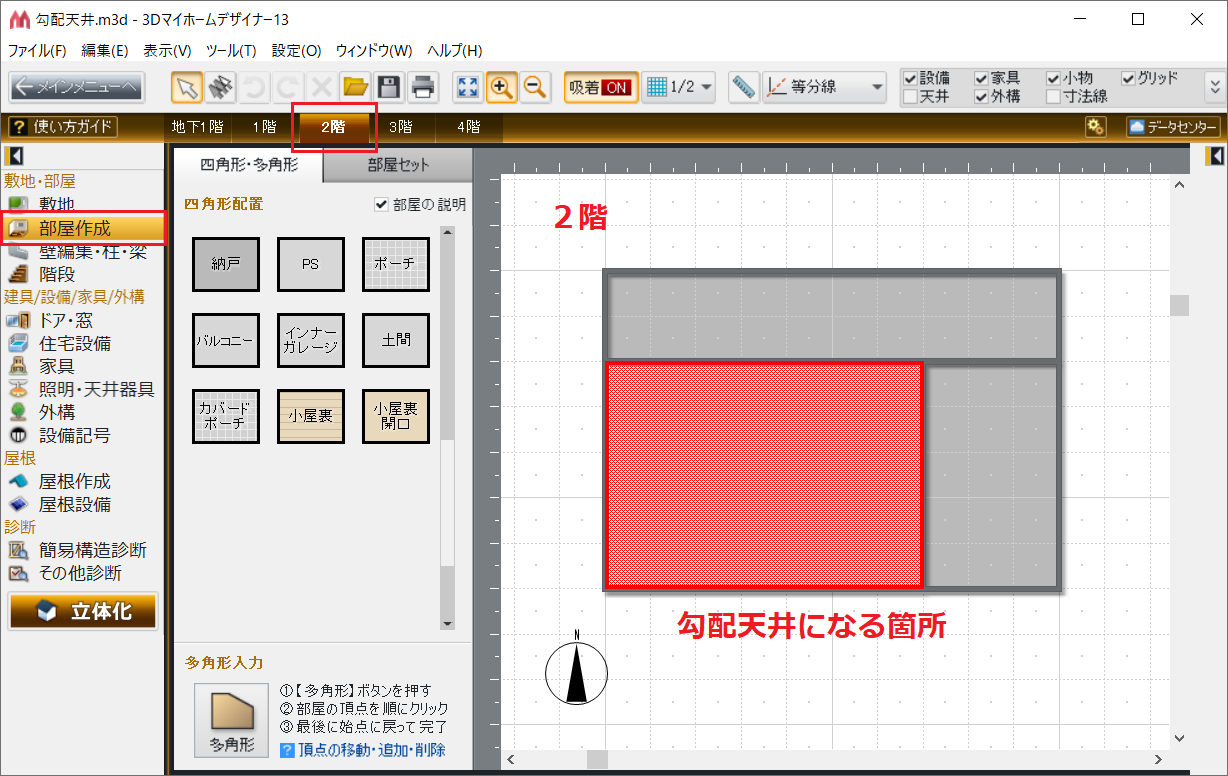The width and height of the screenshot is (1228, 776).
Task: Select the 小屋裏 room tile
Action: coord(311,416)
